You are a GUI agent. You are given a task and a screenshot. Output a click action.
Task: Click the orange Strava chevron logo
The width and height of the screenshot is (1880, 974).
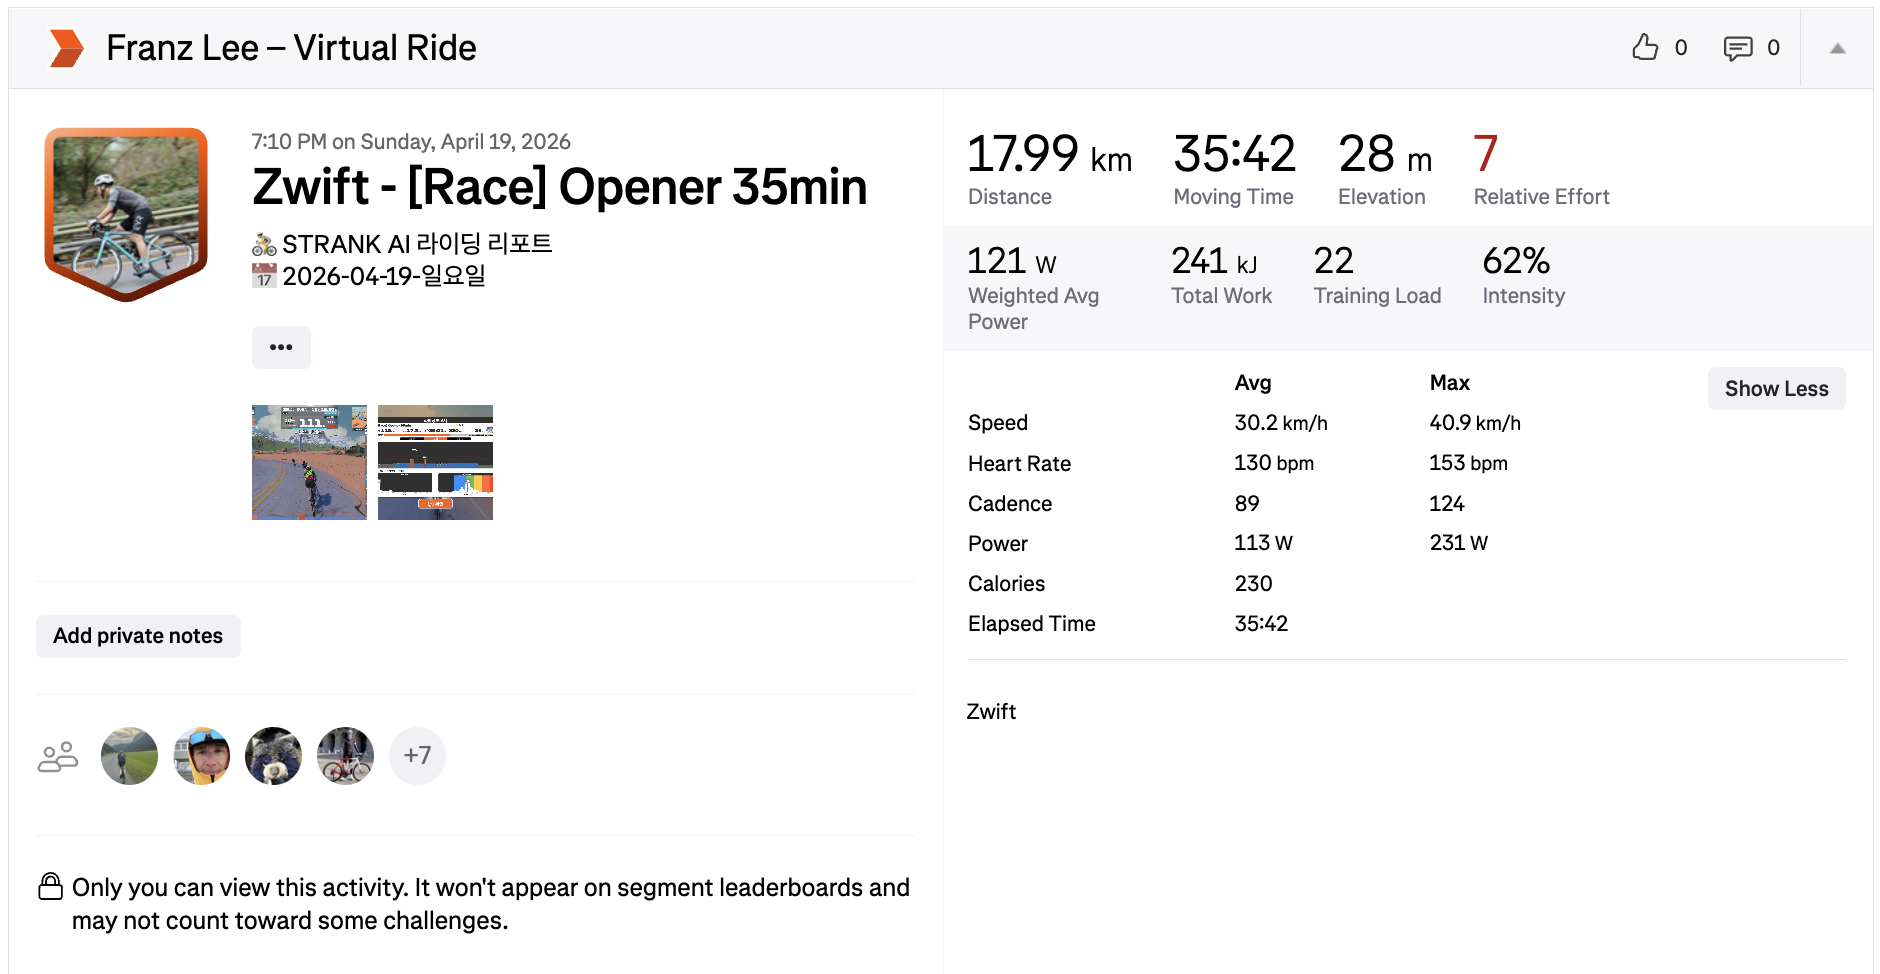[x=67, y=48]
